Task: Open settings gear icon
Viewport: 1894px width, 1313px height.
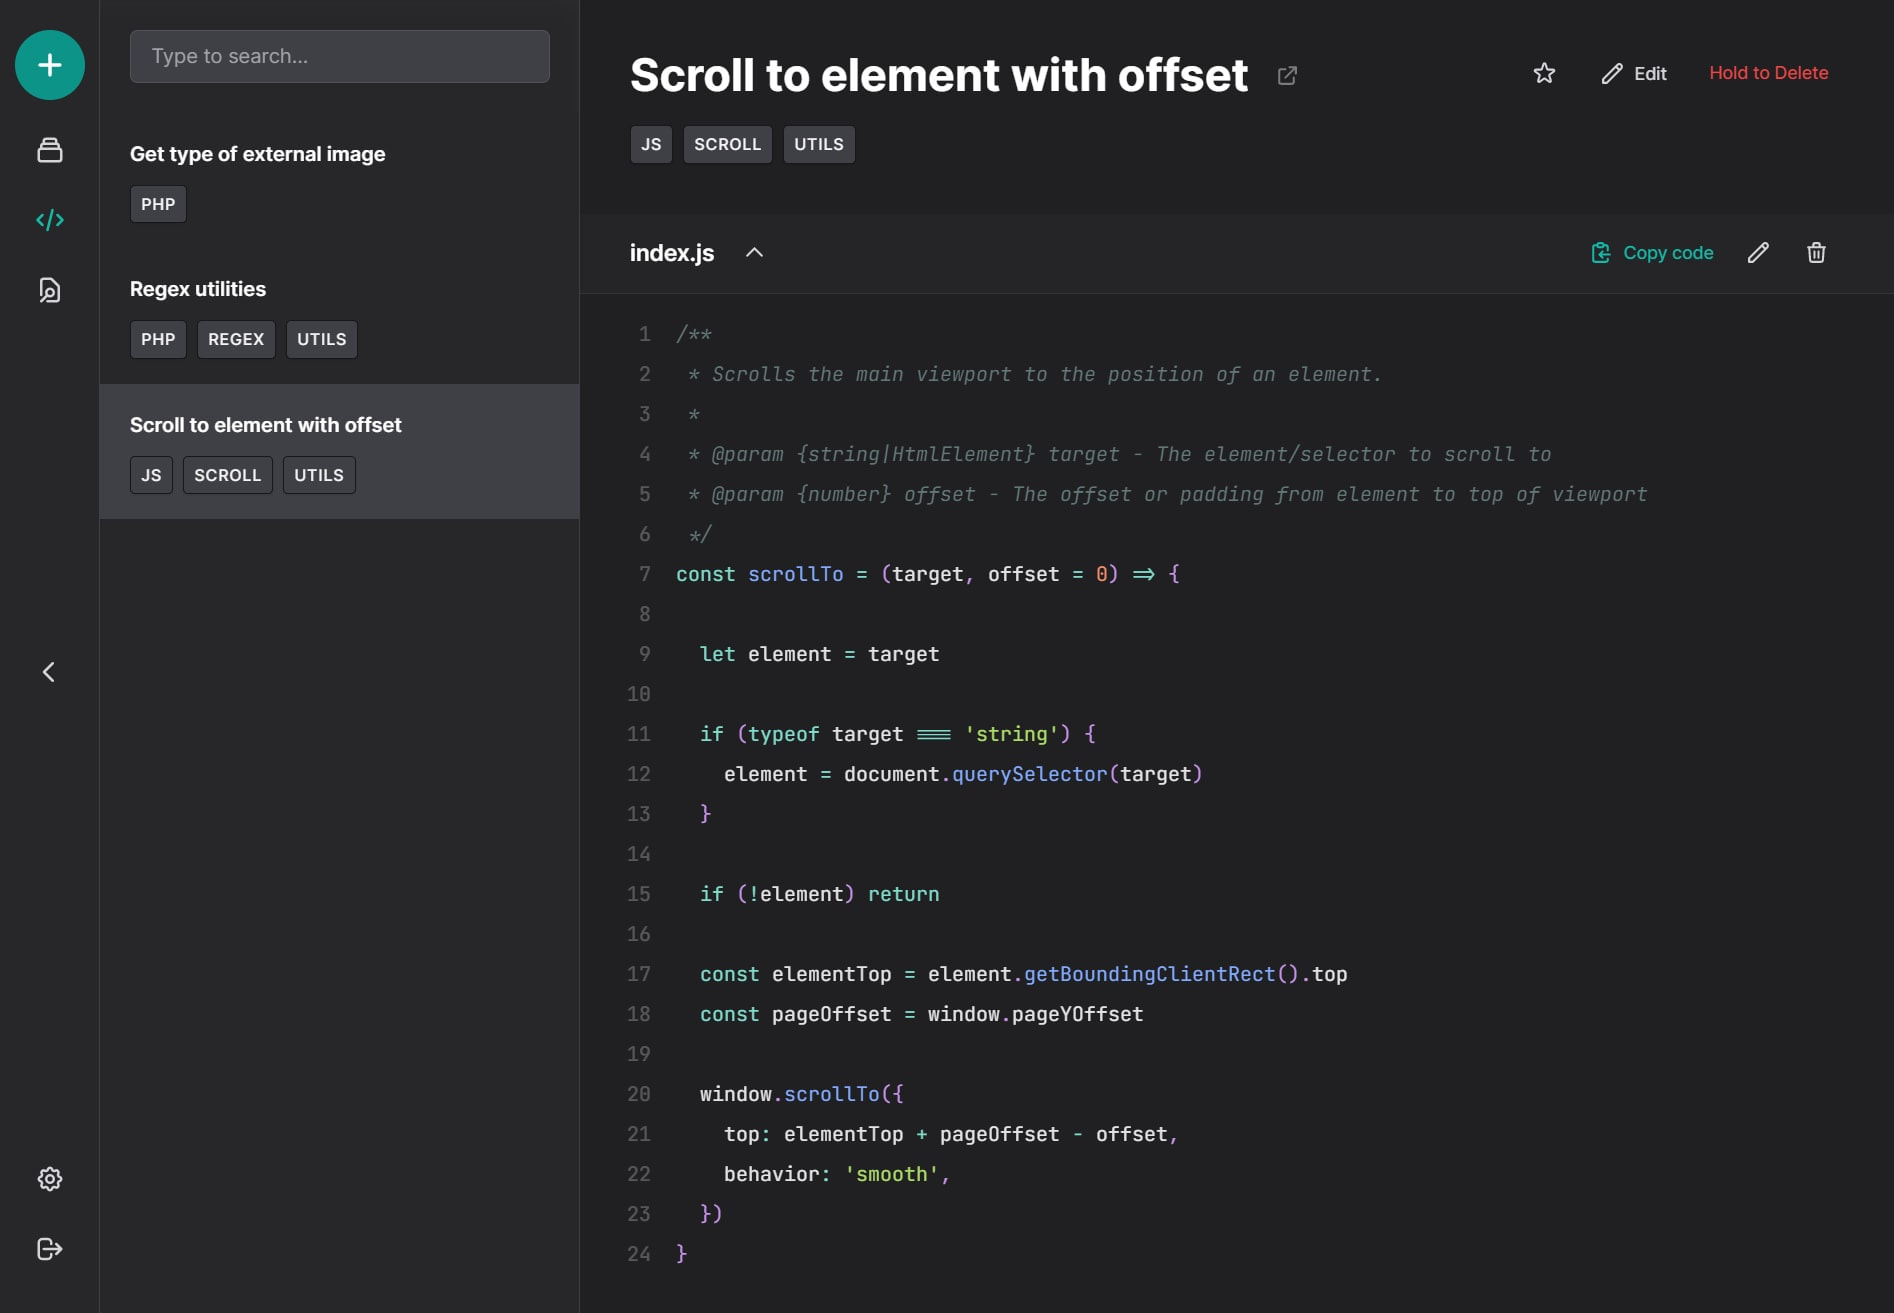Action: click(x=49, y=1179)
